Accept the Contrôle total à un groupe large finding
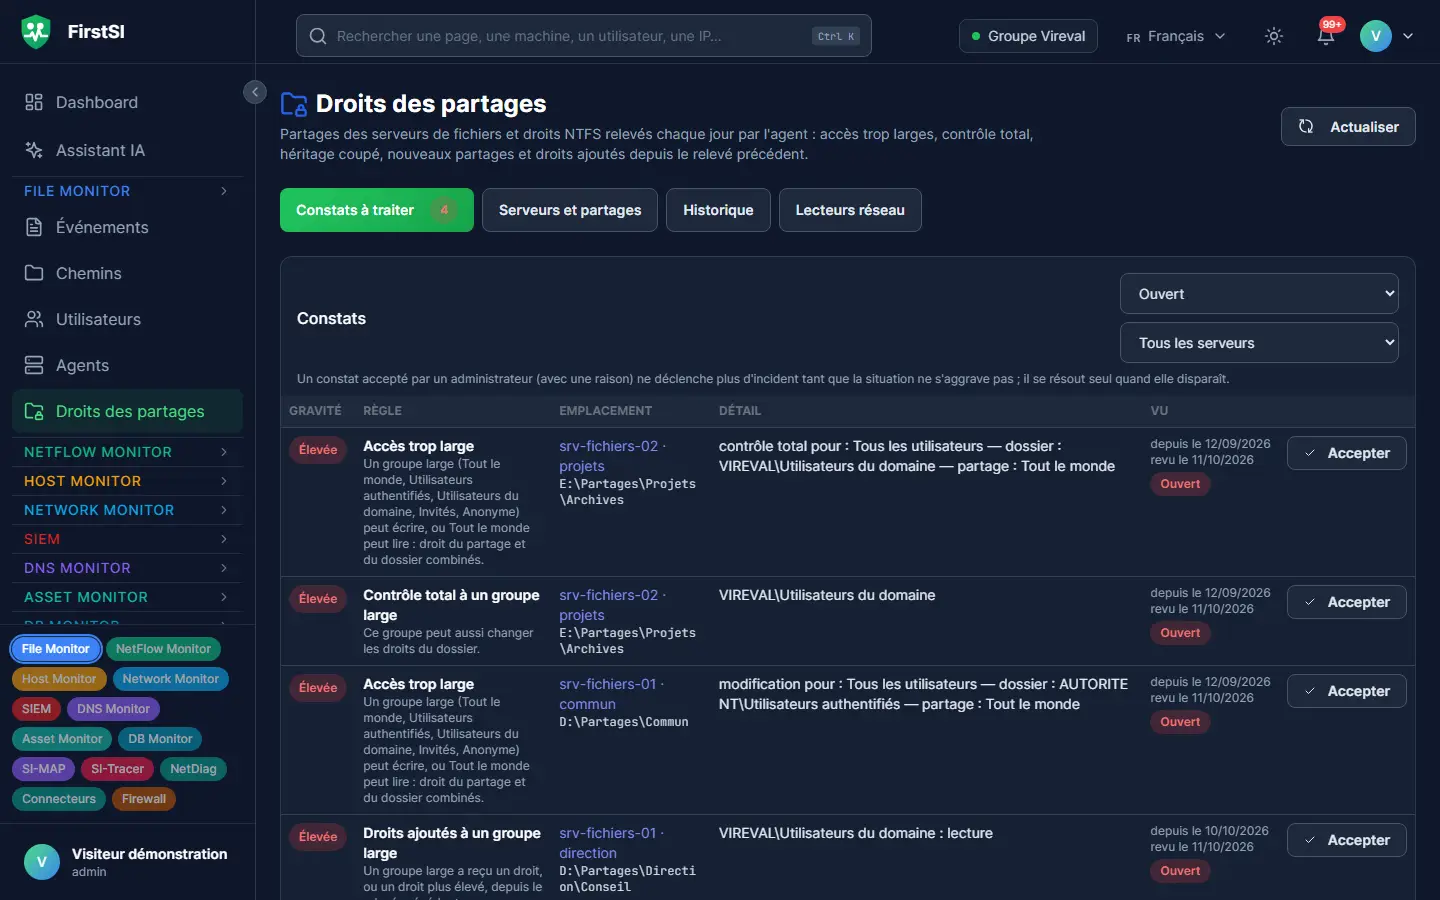The width and height of the screenshot is (1440, 900). point(1346,602)
